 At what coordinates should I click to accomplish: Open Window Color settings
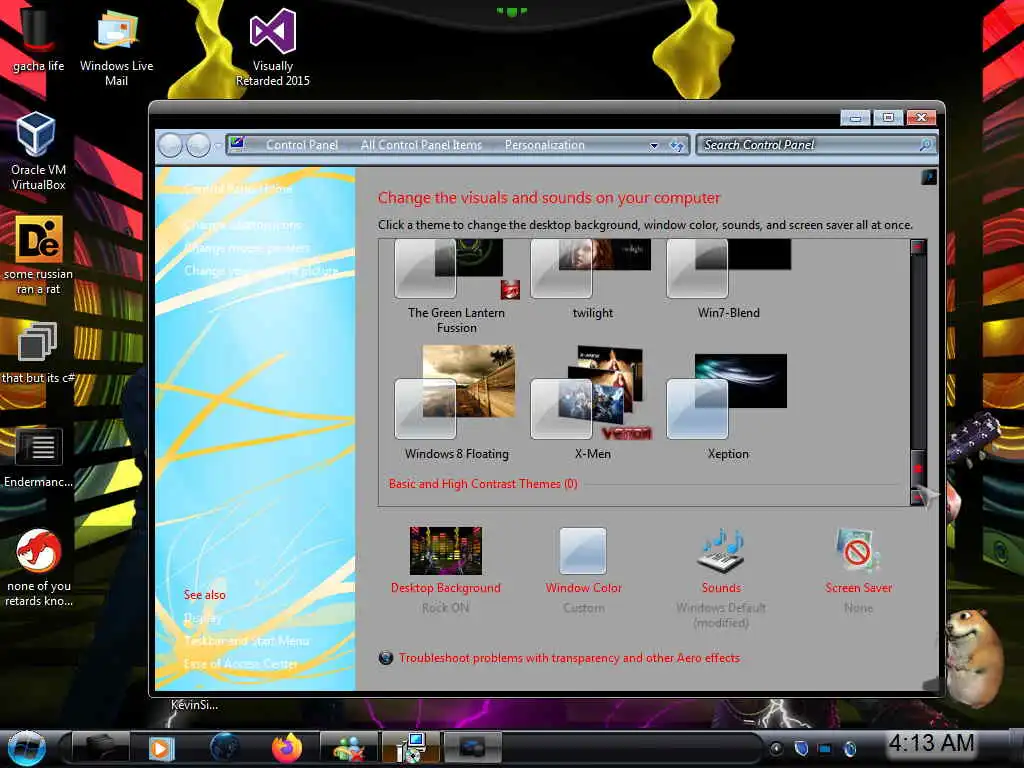pos(583,560)
